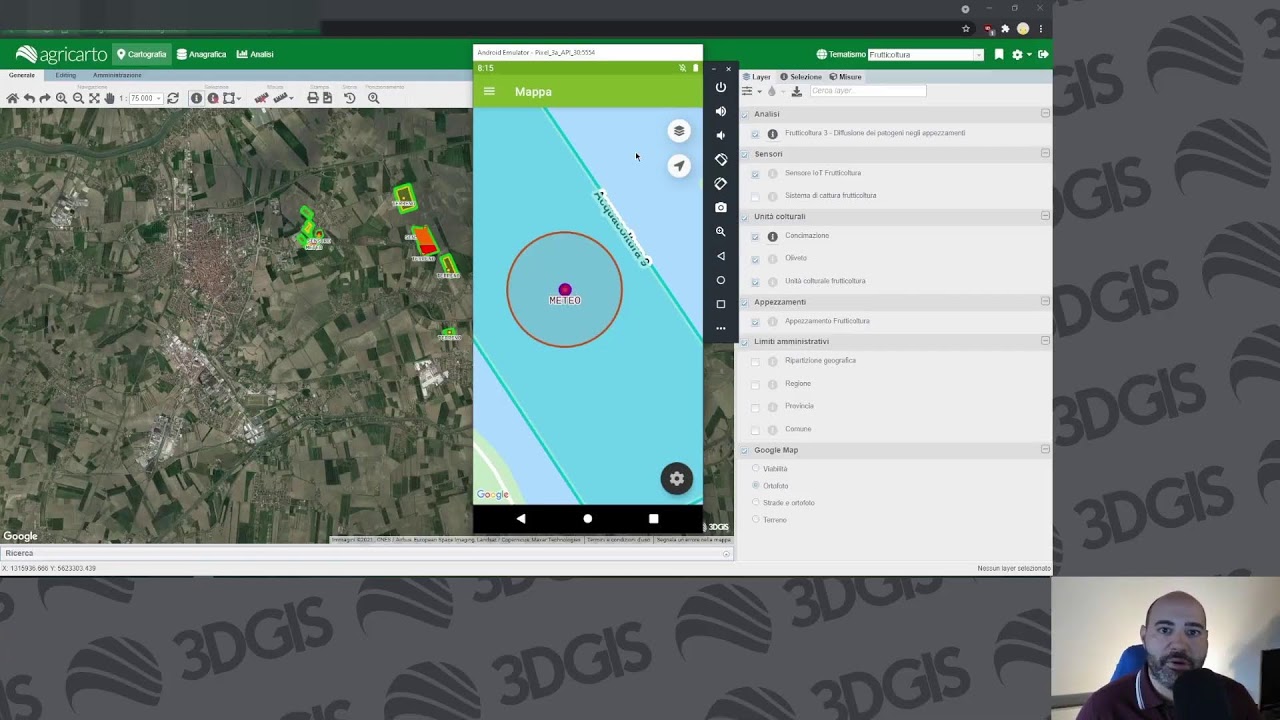Image resolution: width=1280 pixels, height=720 pixels.
Task: Toggle the Sensore IoT Frutticoltura checkbox
Action: tap(755, 174)
